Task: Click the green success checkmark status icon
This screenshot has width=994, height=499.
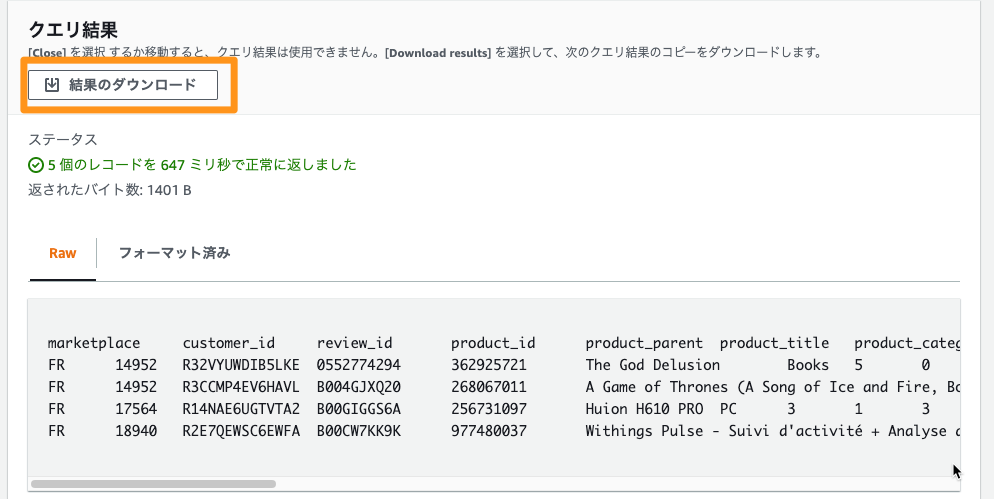Action: (x=36, y=165)
